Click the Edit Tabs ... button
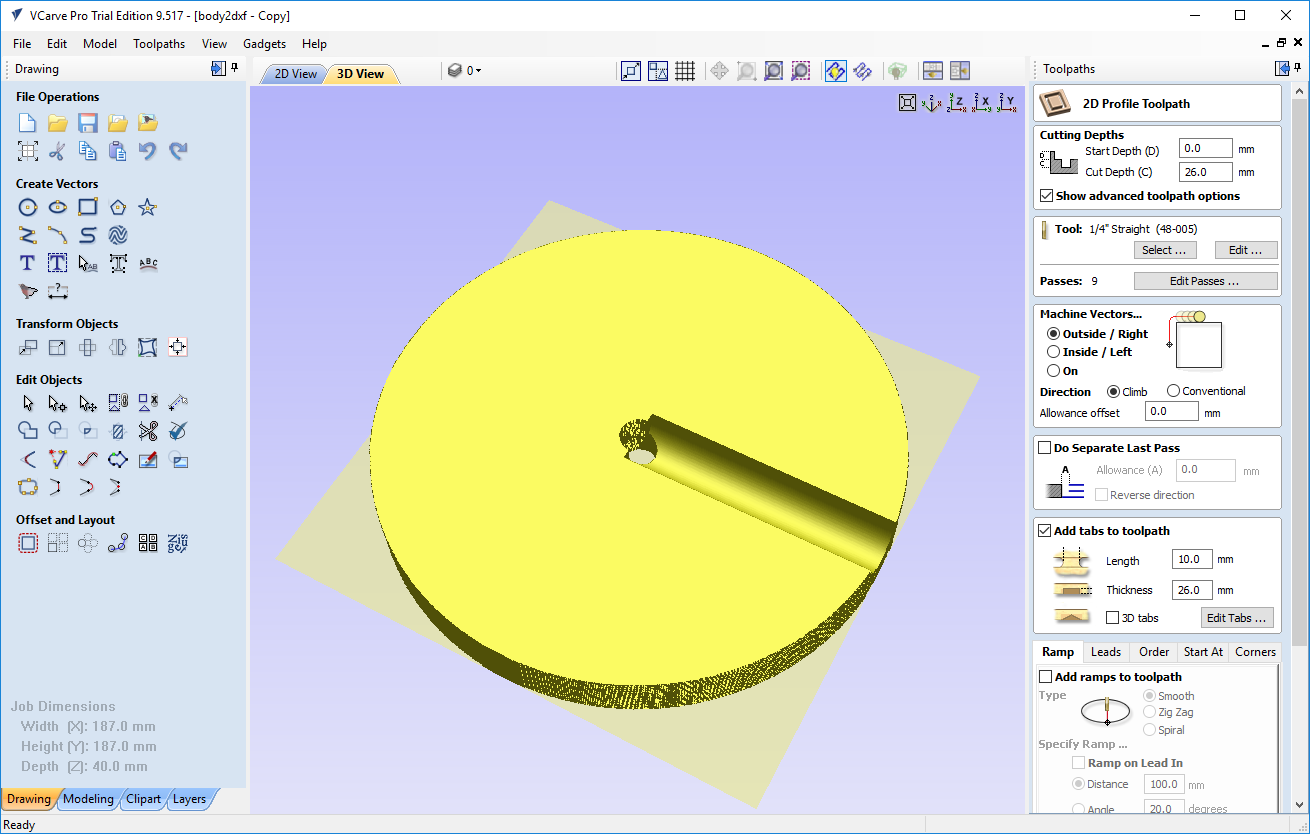The height and width of the screenshot is (834, 1310). 1238,618
